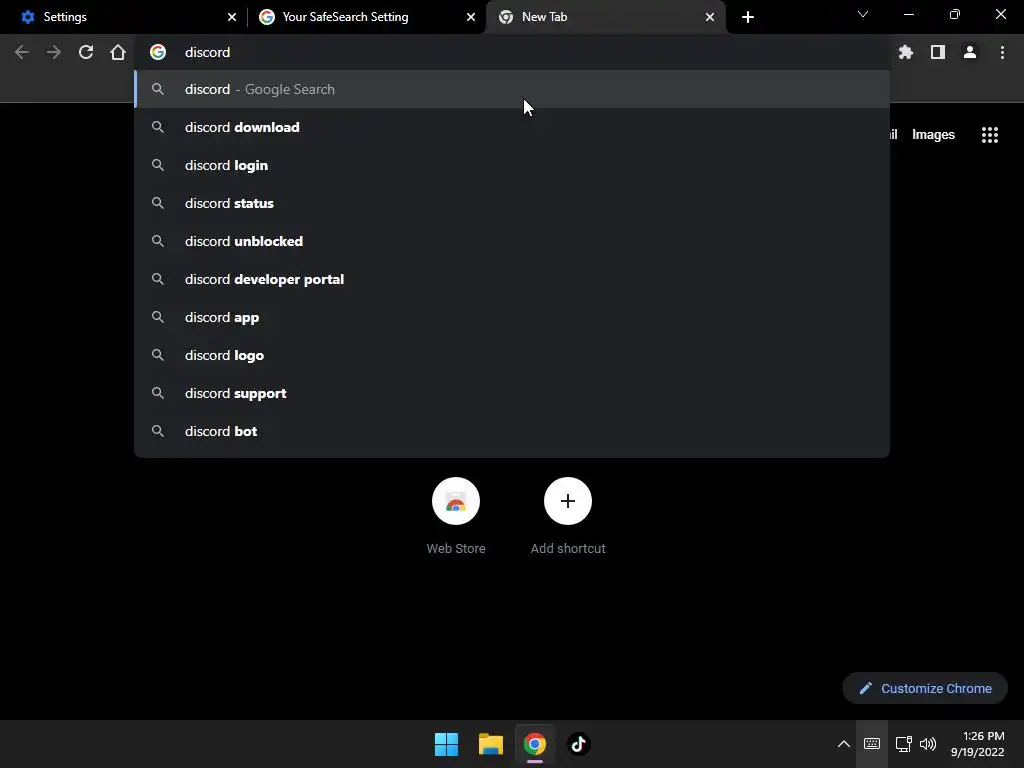Viewport: 1024px width, 768px height.
Task: Pick the discord unblocked suggestion
Action: 512,241
